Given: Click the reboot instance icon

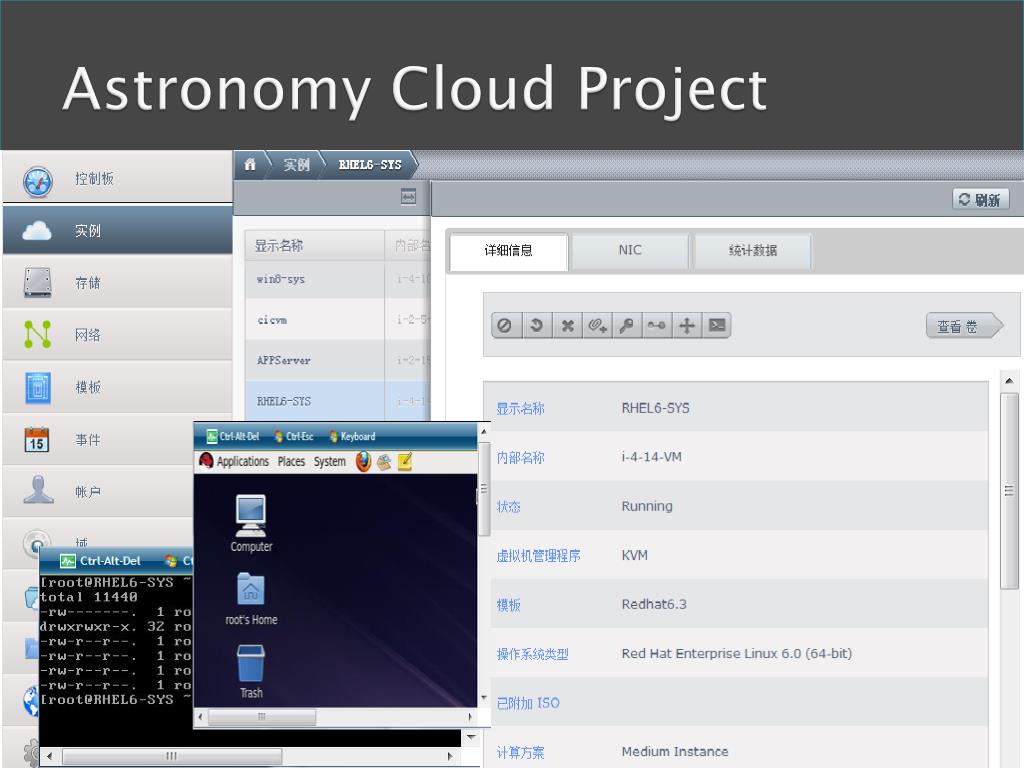Looking at the screenshot, I should click(536, 325).
